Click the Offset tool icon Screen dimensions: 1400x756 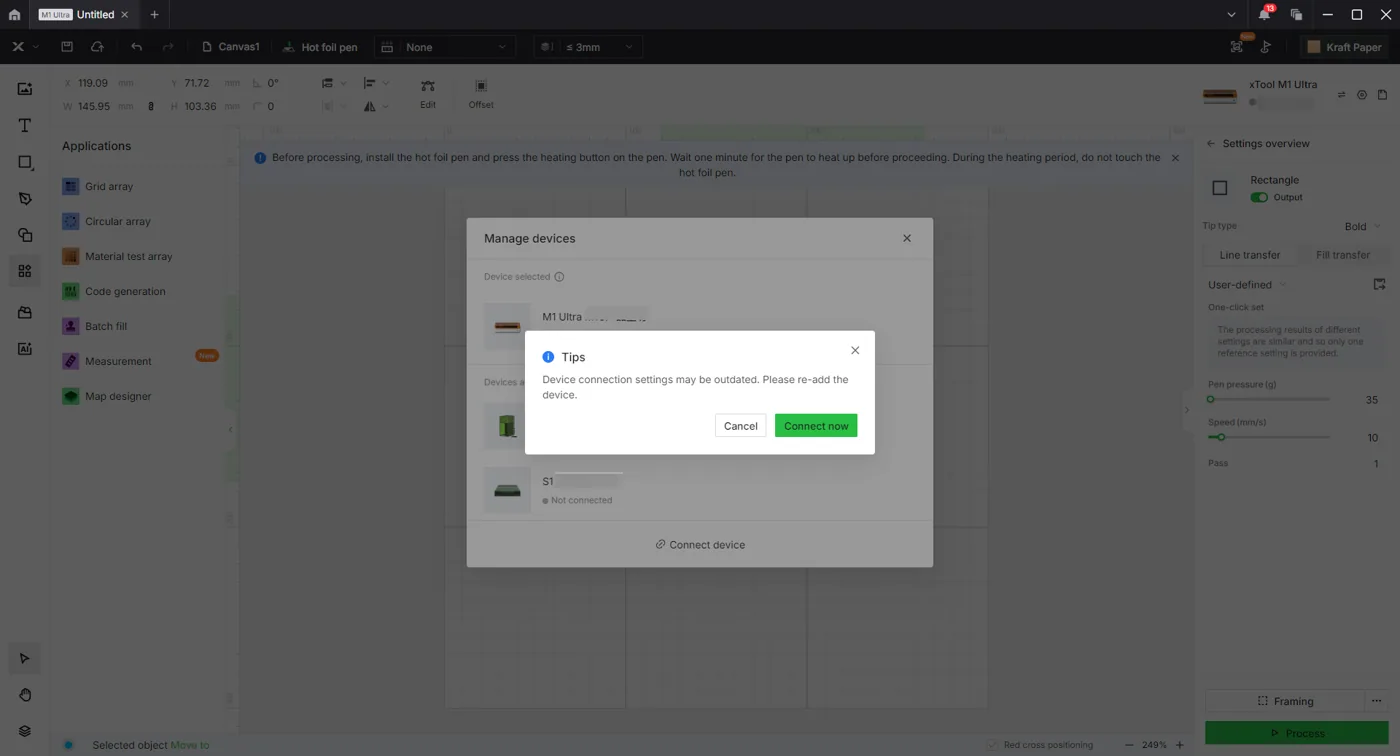pos(481,94)
